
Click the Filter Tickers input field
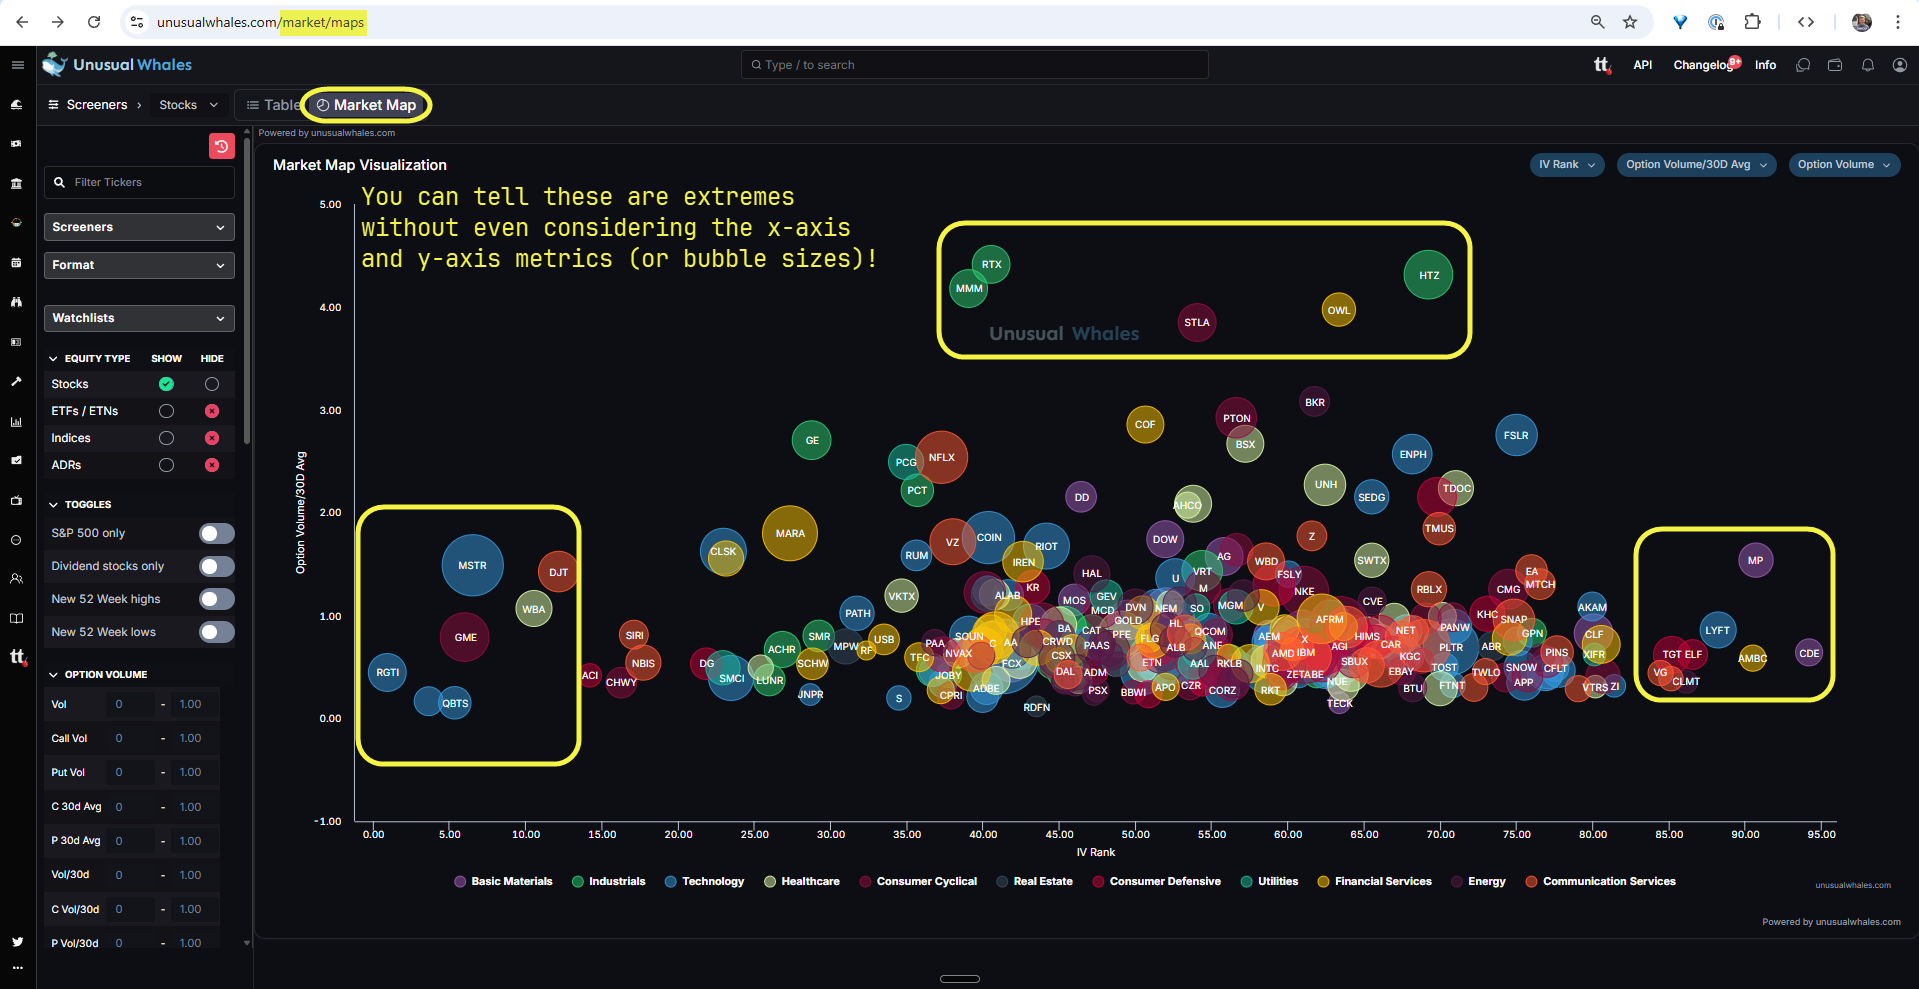point(139,182)
